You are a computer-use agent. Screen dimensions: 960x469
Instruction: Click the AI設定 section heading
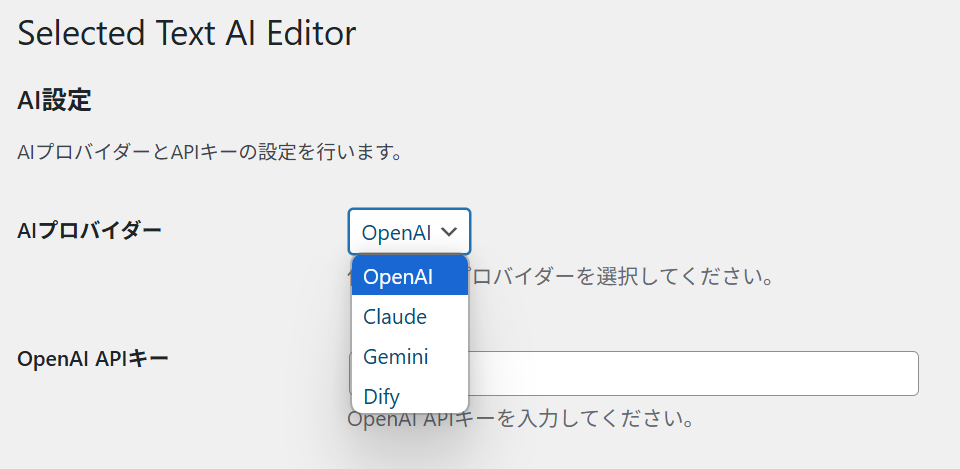tap(54, 100)
